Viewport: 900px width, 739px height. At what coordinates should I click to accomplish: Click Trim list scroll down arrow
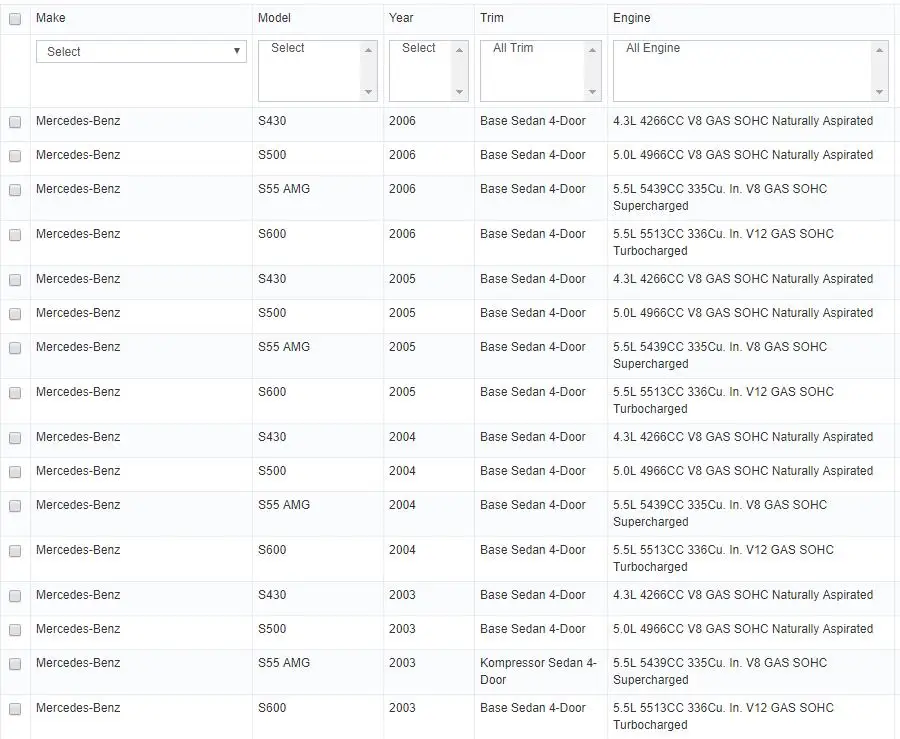pos(592,92)
